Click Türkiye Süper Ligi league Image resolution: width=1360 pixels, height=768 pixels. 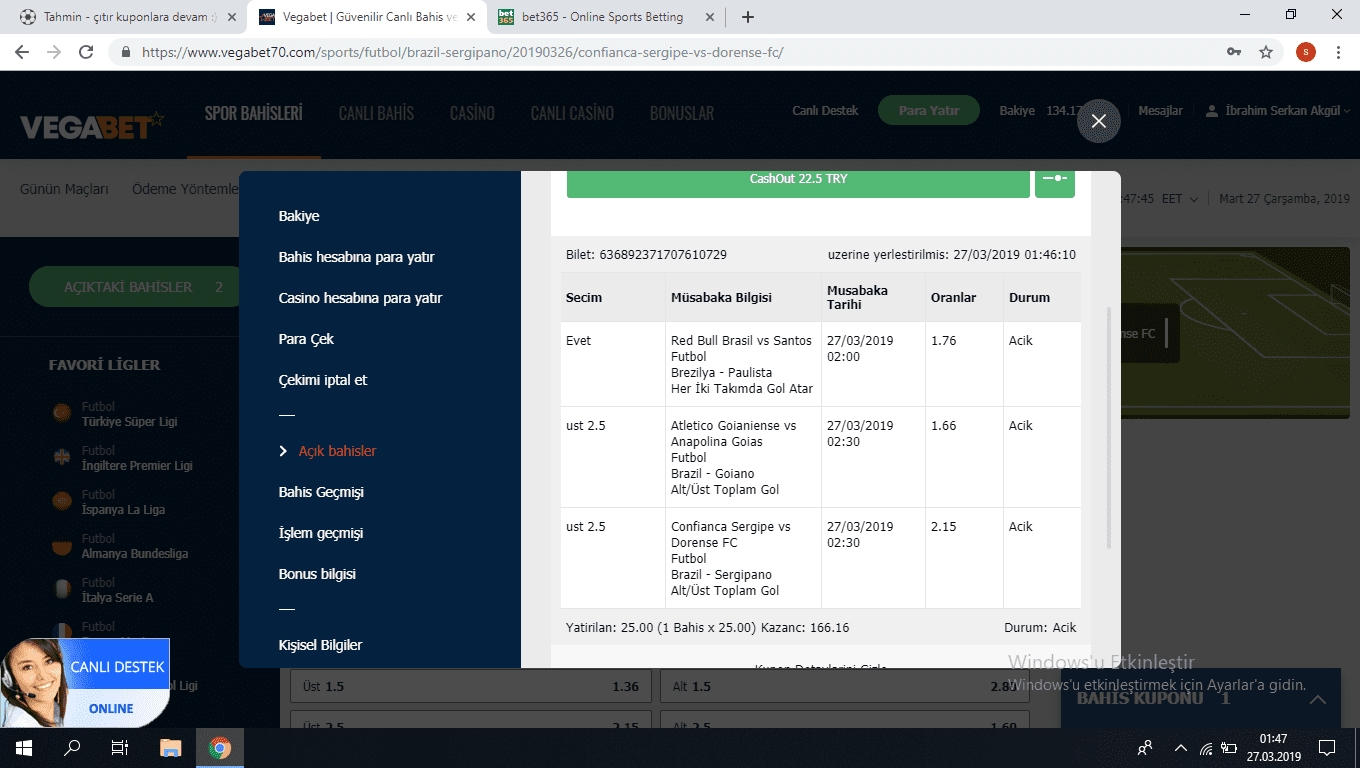pyautogui.click(x=129, y=421)
